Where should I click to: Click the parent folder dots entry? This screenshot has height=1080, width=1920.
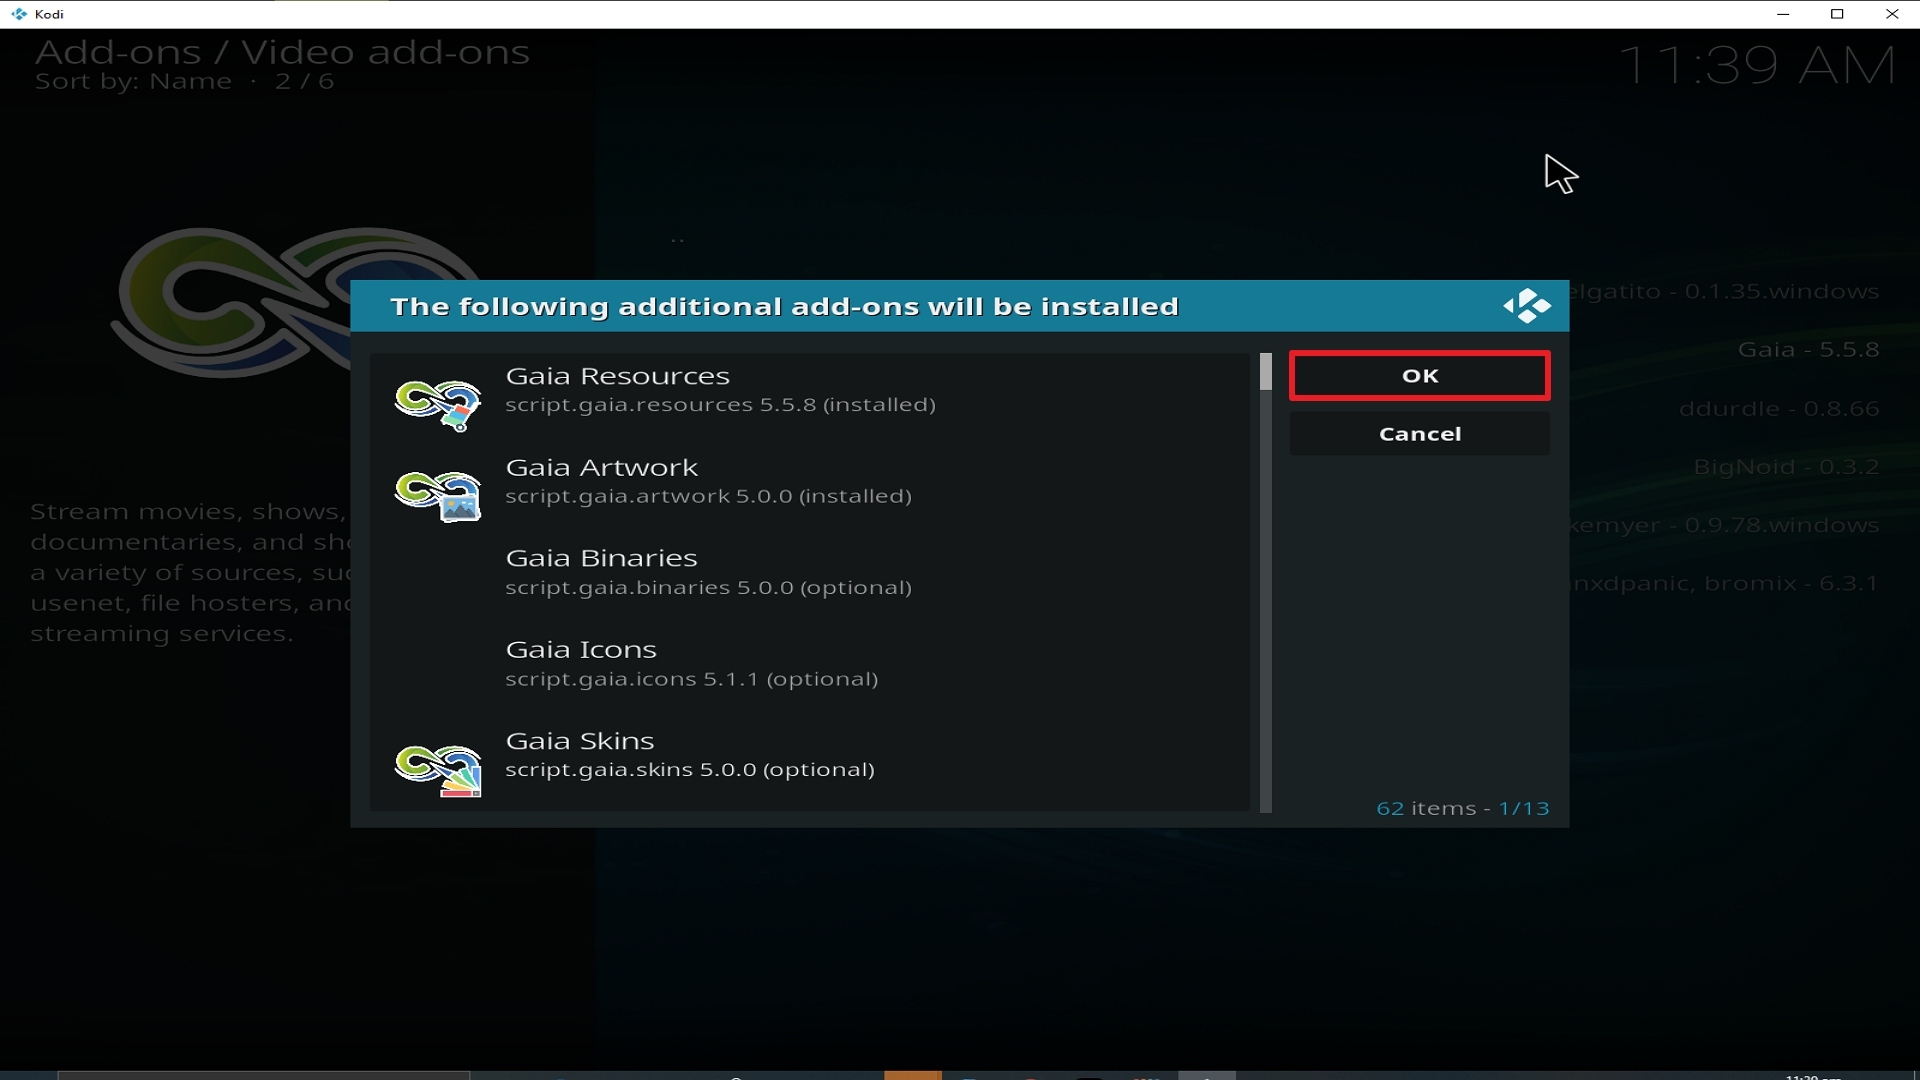click(x=677, y=240)
